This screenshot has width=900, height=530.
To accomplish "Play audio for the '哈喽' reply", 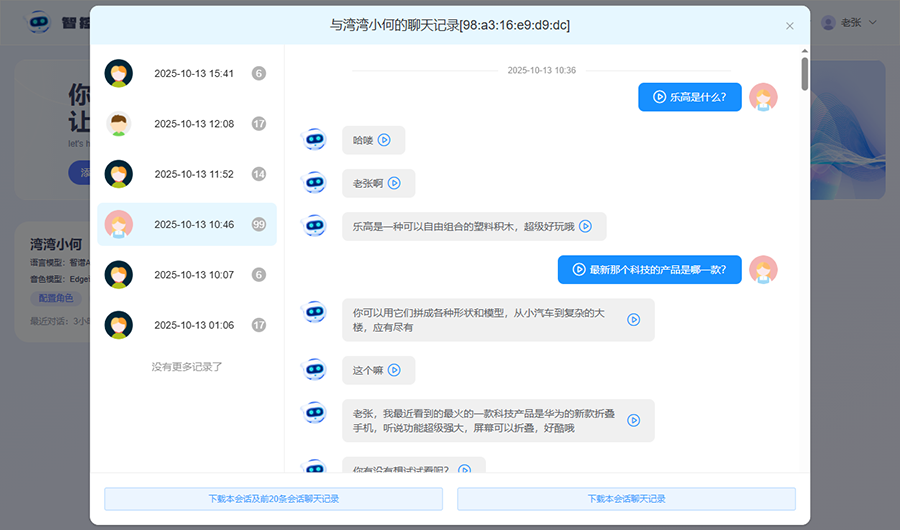I will click(384, 140).
